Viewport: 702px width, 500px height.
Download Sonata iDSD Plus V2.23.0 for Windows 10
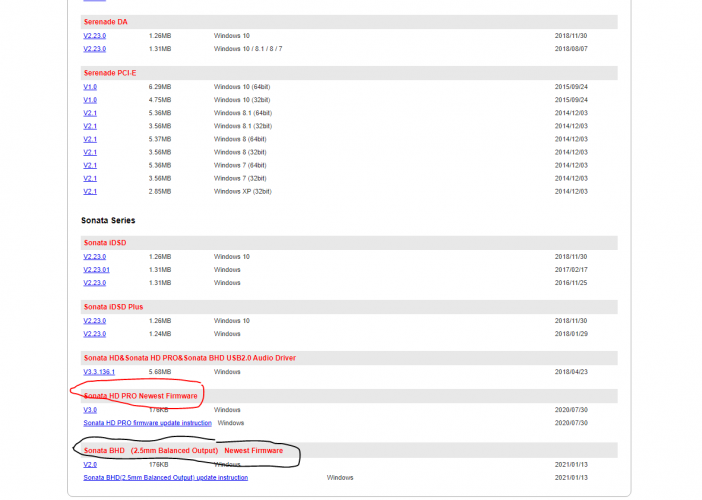click(x=94, y=321)
